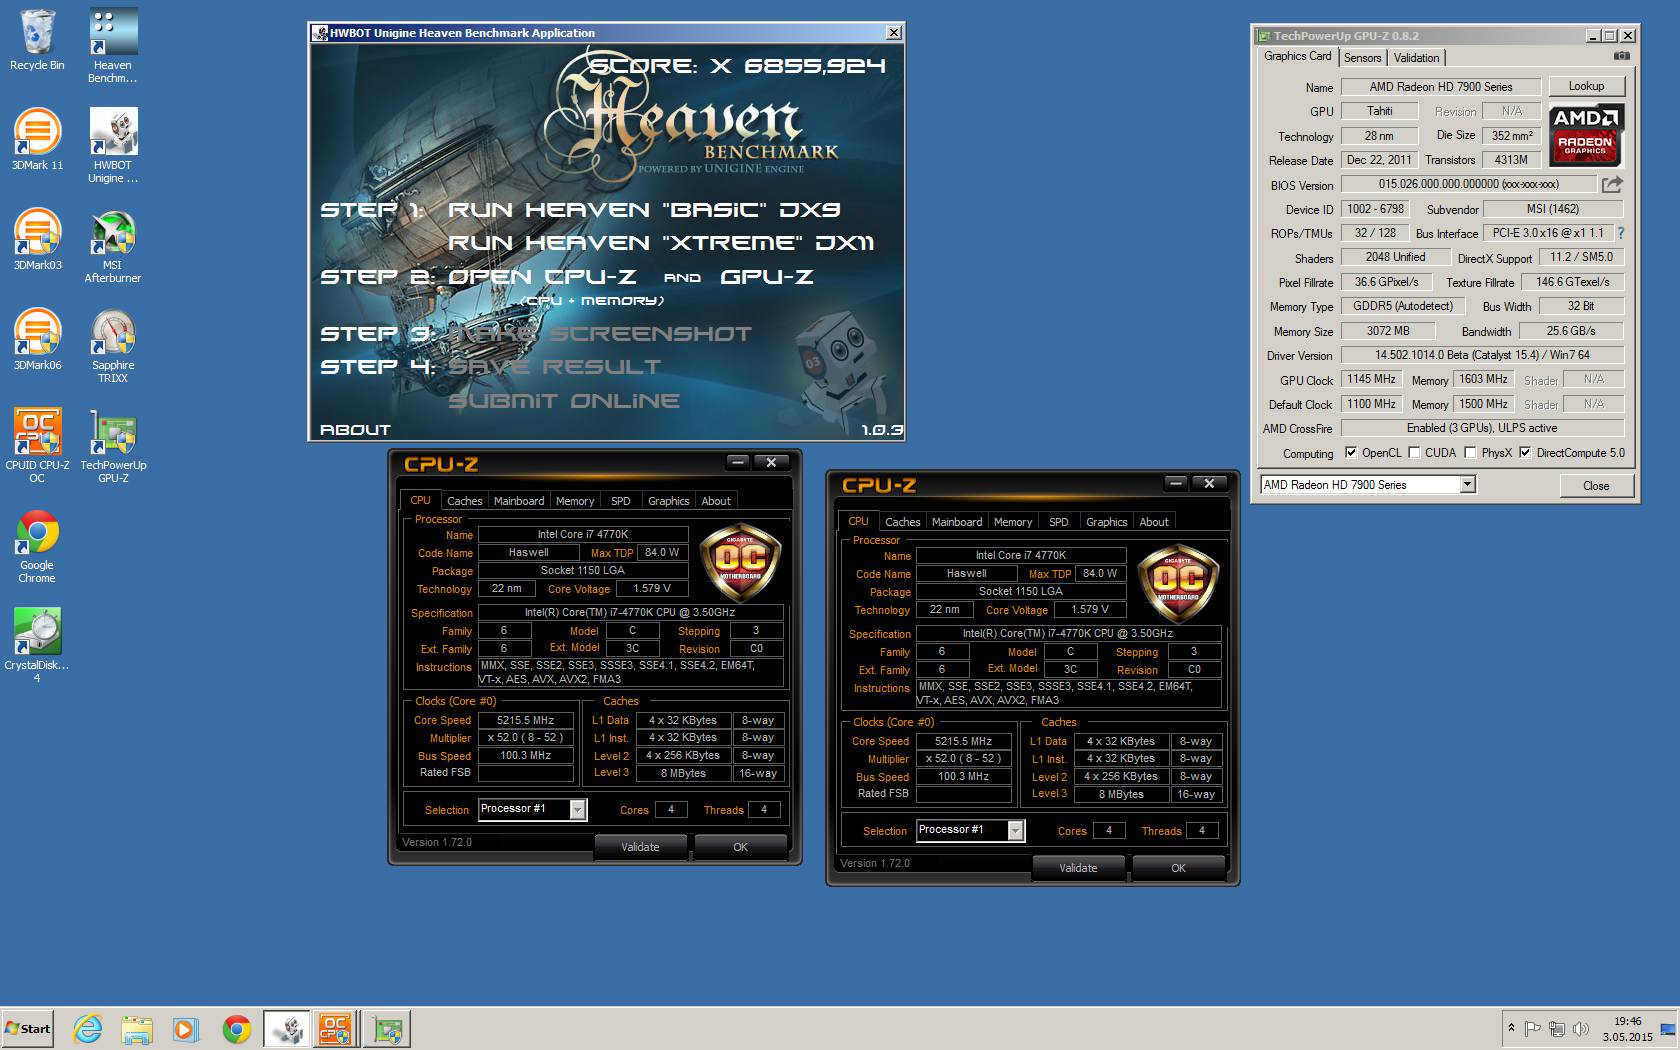Click the AMD Radeon Graphics logo

pos(1586,134)
